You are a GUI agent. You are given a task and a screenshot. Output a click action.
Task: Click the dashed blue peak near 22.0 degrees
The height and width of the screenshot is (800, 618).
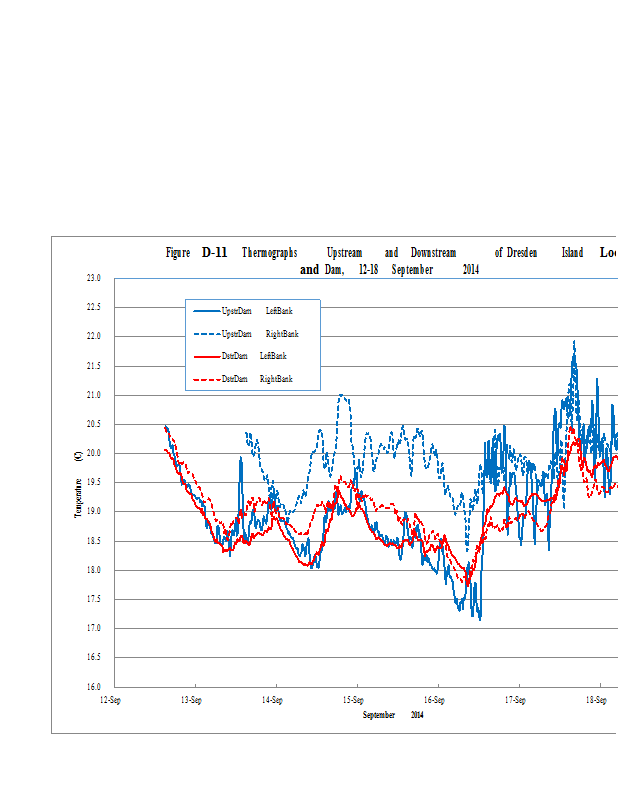(x=574, y=342)
